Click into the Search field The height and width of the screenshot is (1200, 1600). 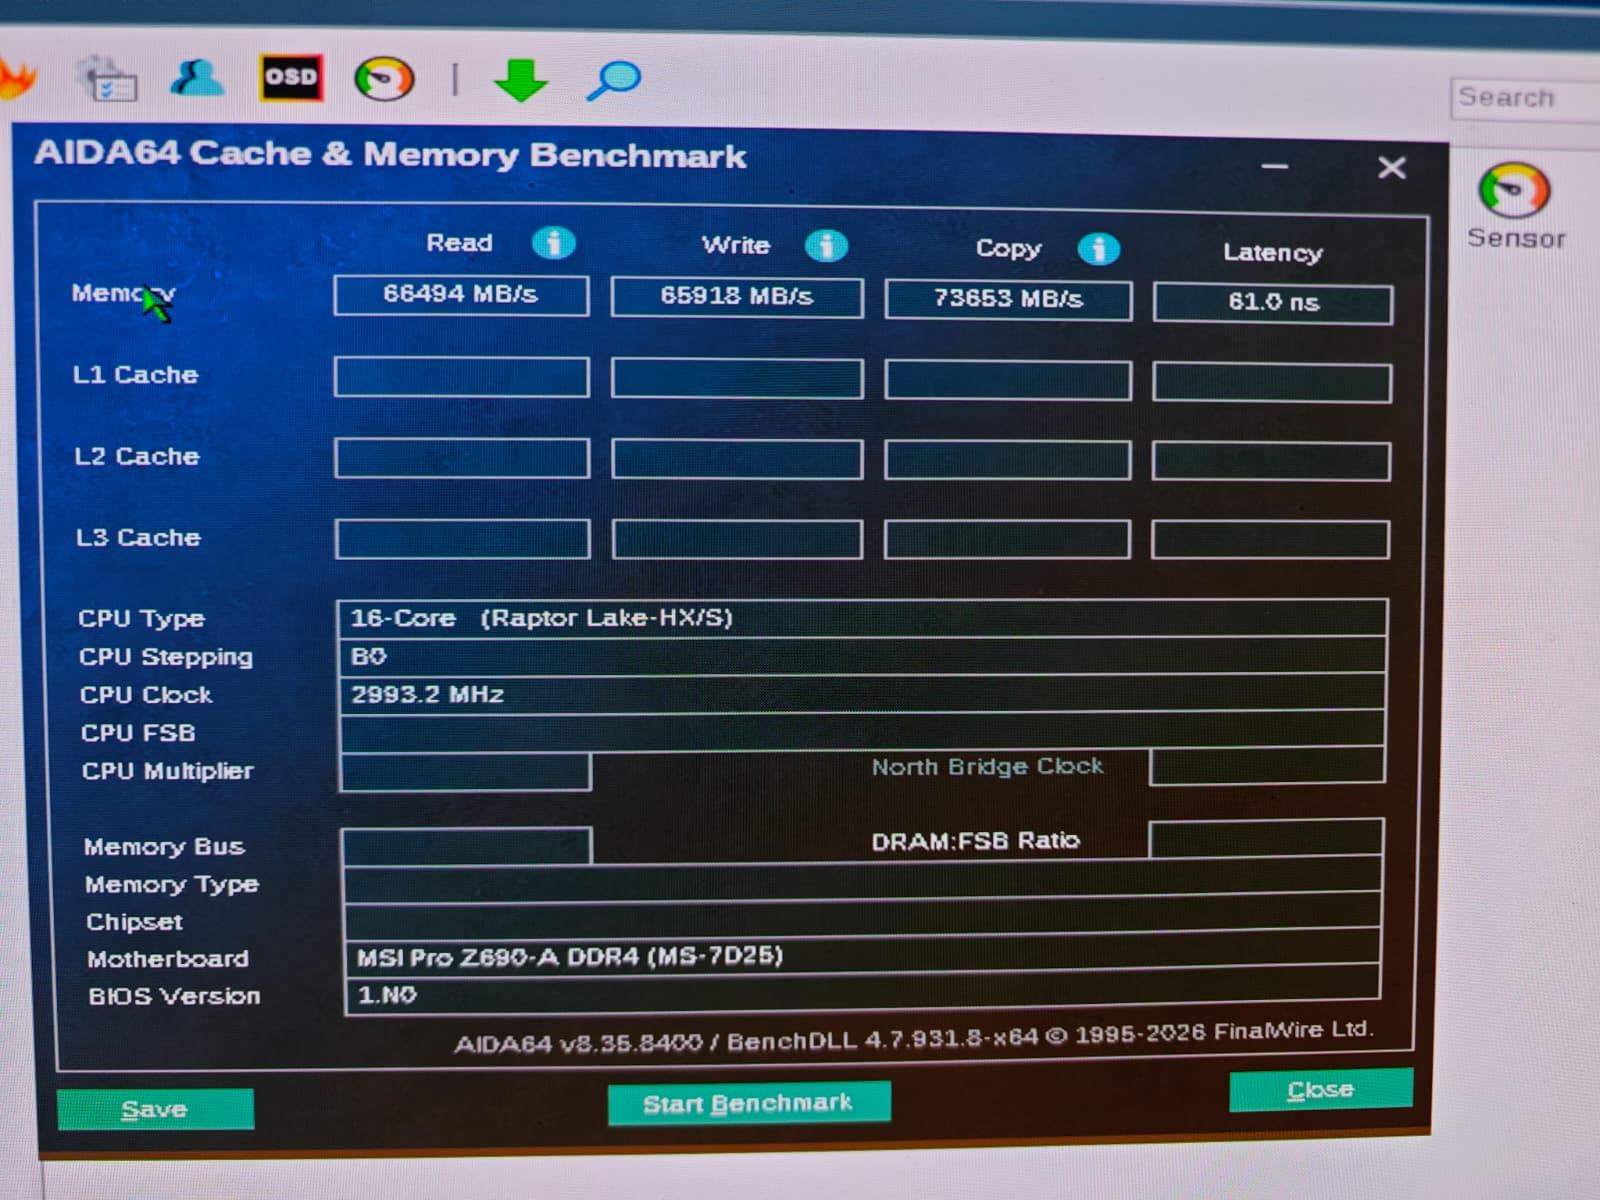tap(1525, 98)
